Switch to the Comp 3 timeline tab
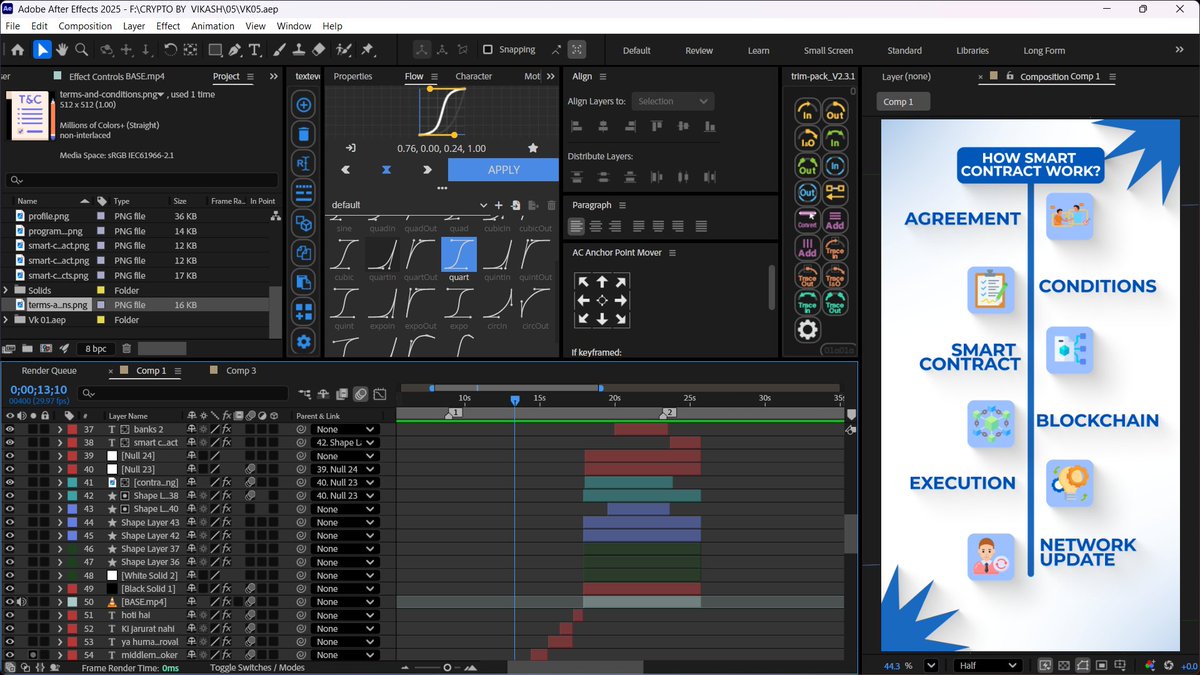This screenshot has width=1200, height=675. (x=239, y=370)
